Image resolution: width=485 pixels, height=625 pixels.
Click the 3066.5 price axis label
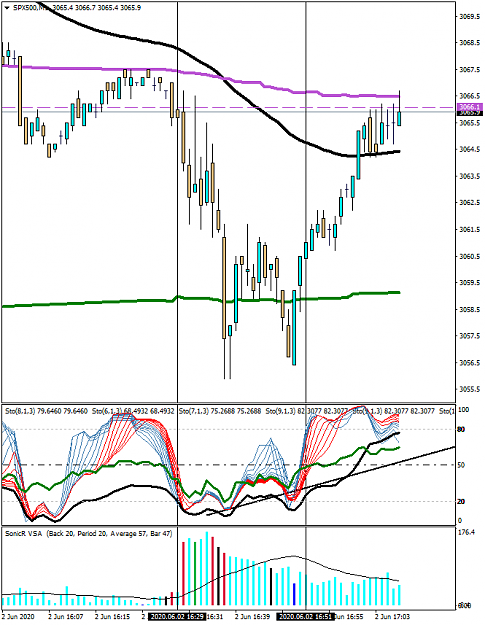point(470,96)
